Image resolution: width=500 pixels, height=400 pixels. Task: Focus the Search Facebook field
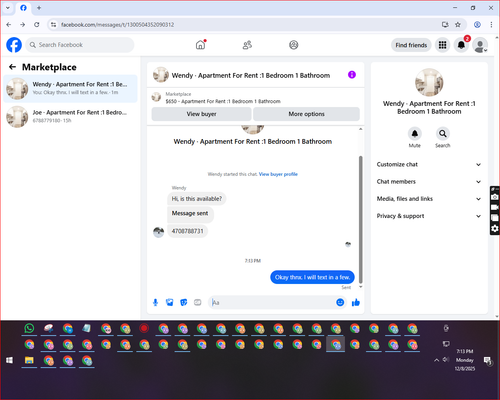(x=80, y=45)
